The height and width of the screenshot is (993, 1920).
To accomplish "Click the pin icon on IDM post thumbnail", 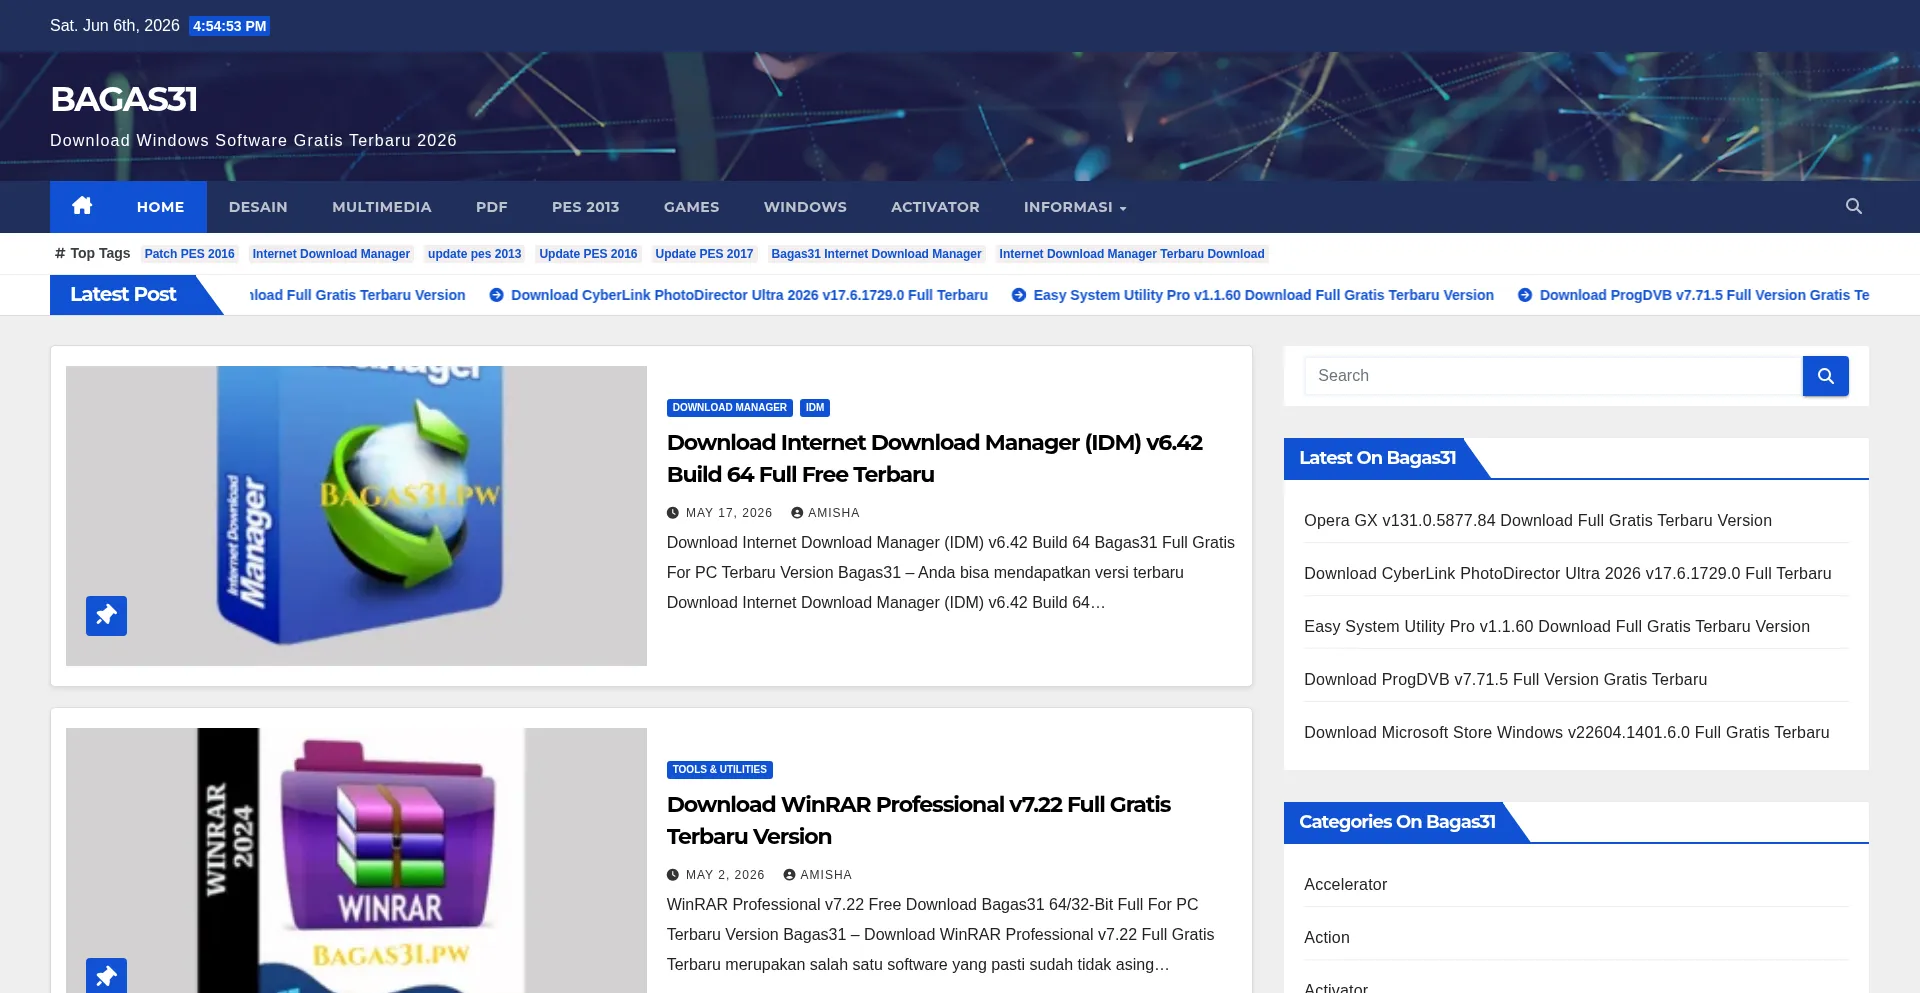I will click(106, 616).
